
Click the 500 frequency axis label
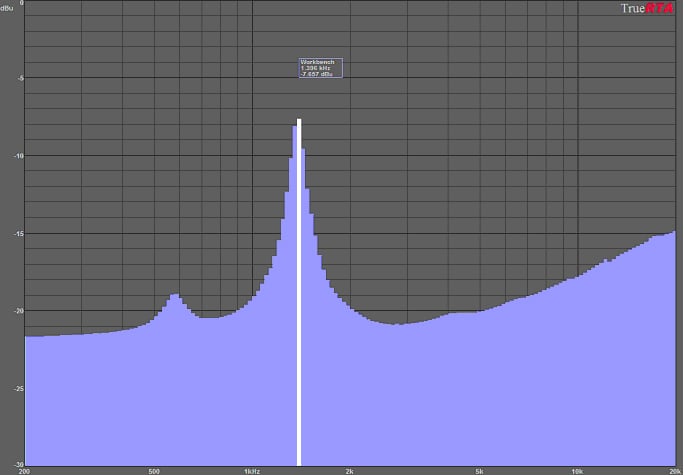click(154, 470)
